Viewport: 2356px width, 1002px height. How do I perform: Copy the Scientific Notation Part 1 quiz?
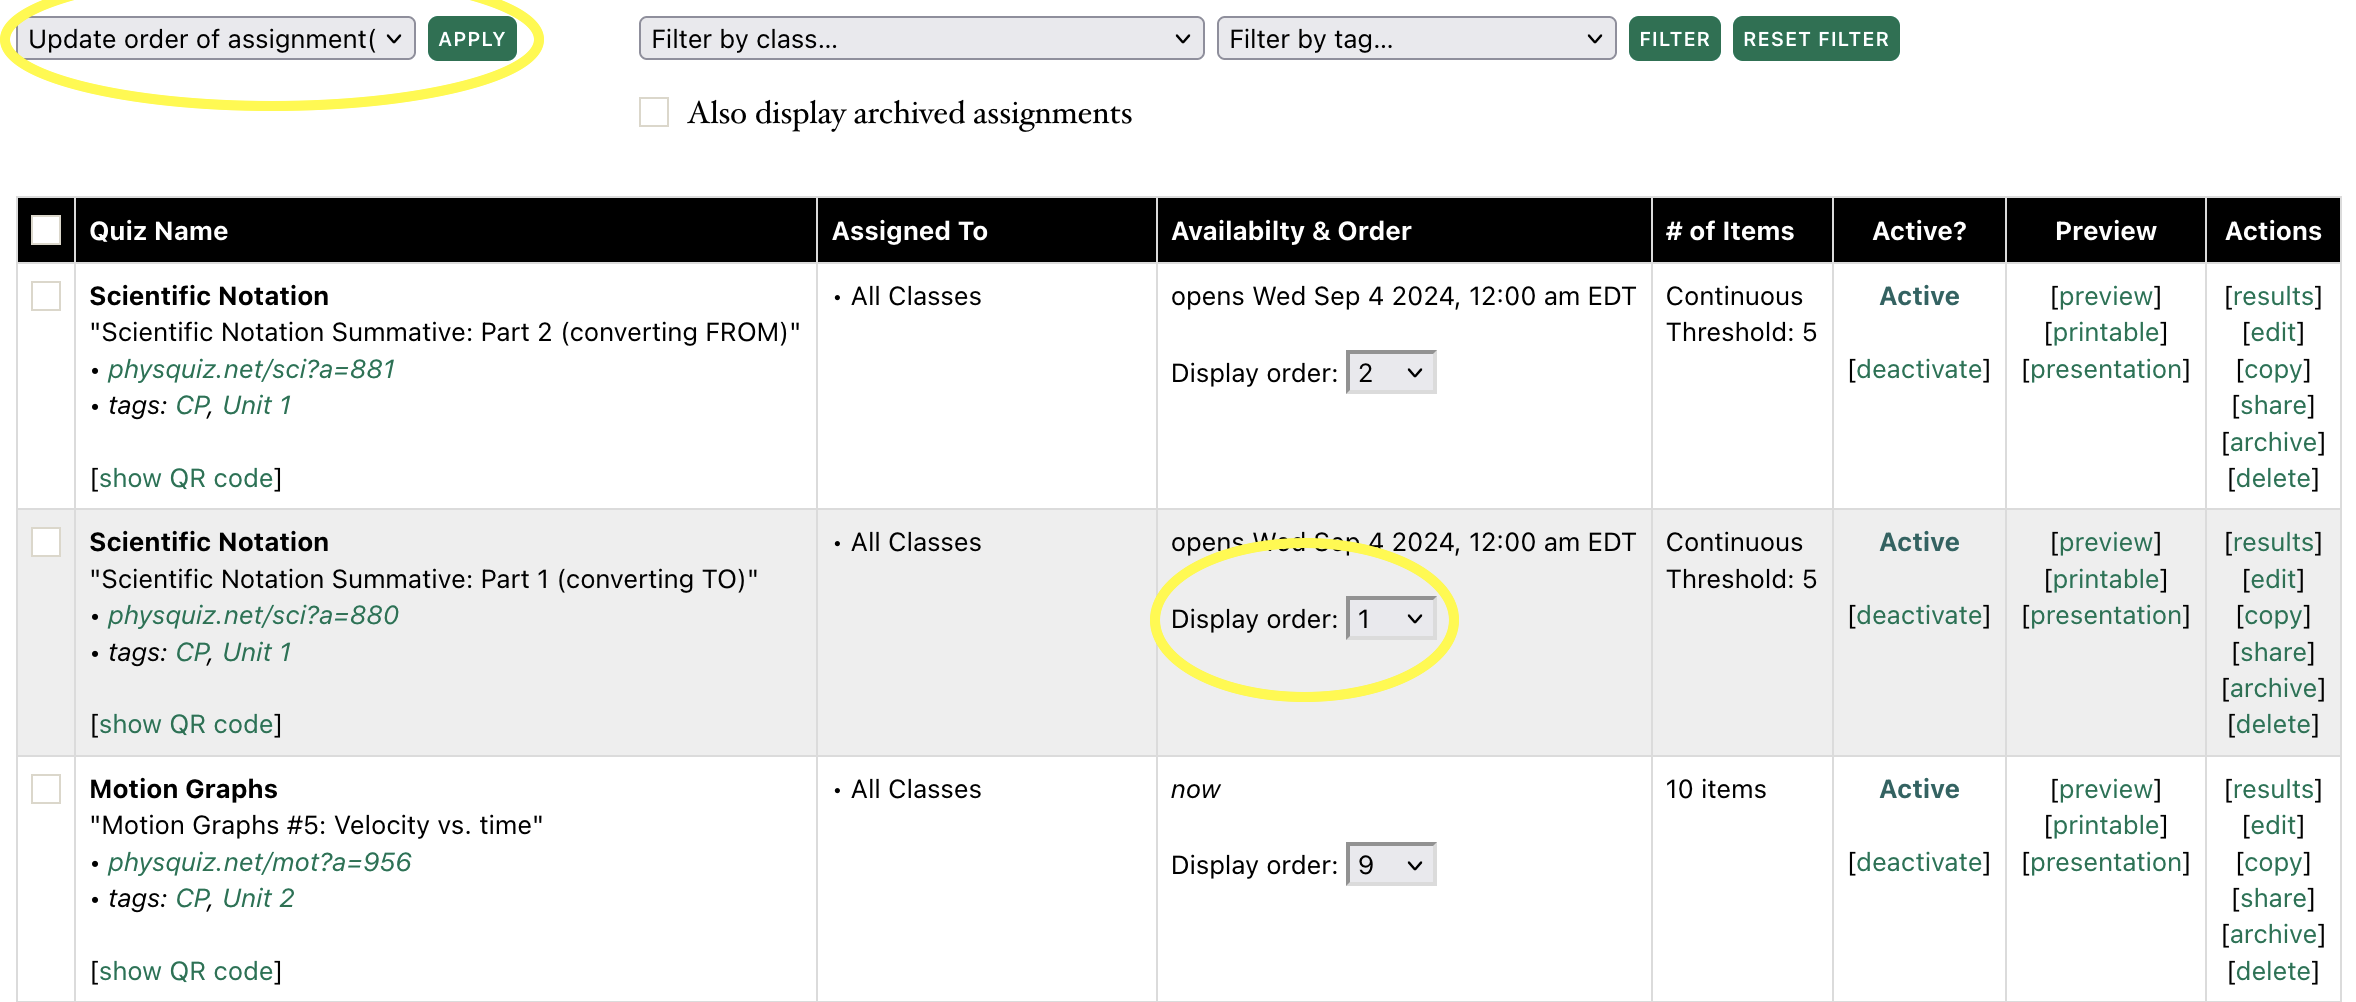pos(2273,615)
